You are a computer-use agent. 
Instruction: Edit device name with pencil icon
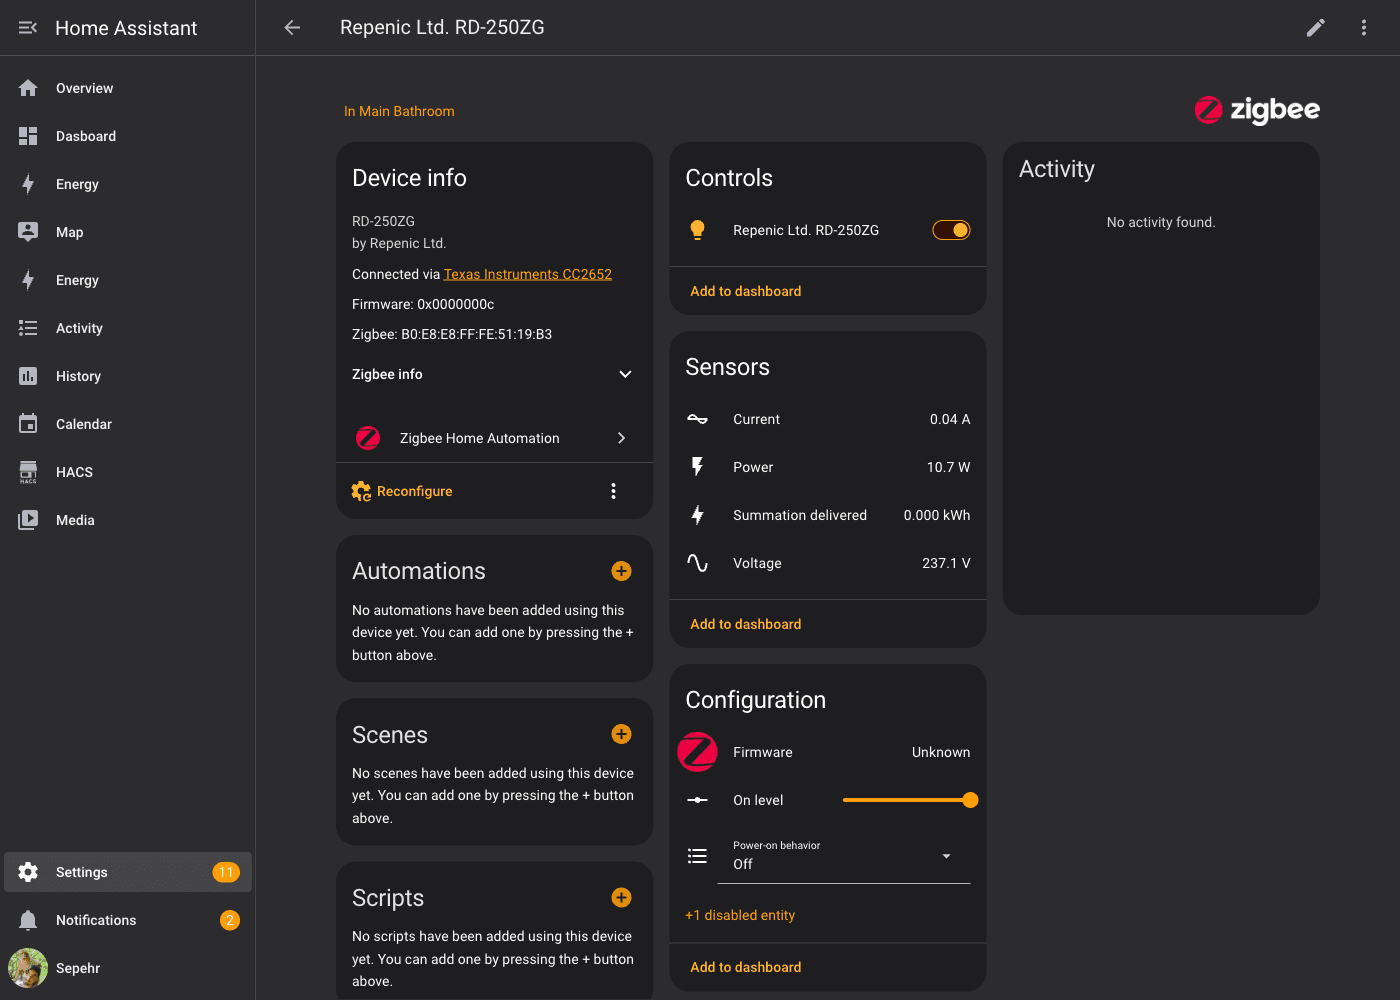point(1316,28)
